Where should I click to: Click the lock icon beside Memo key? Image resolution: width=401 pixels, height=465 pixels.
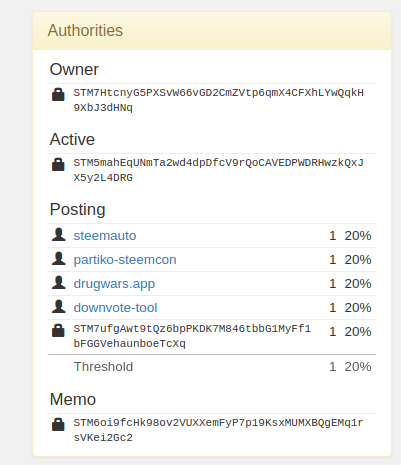58,424
